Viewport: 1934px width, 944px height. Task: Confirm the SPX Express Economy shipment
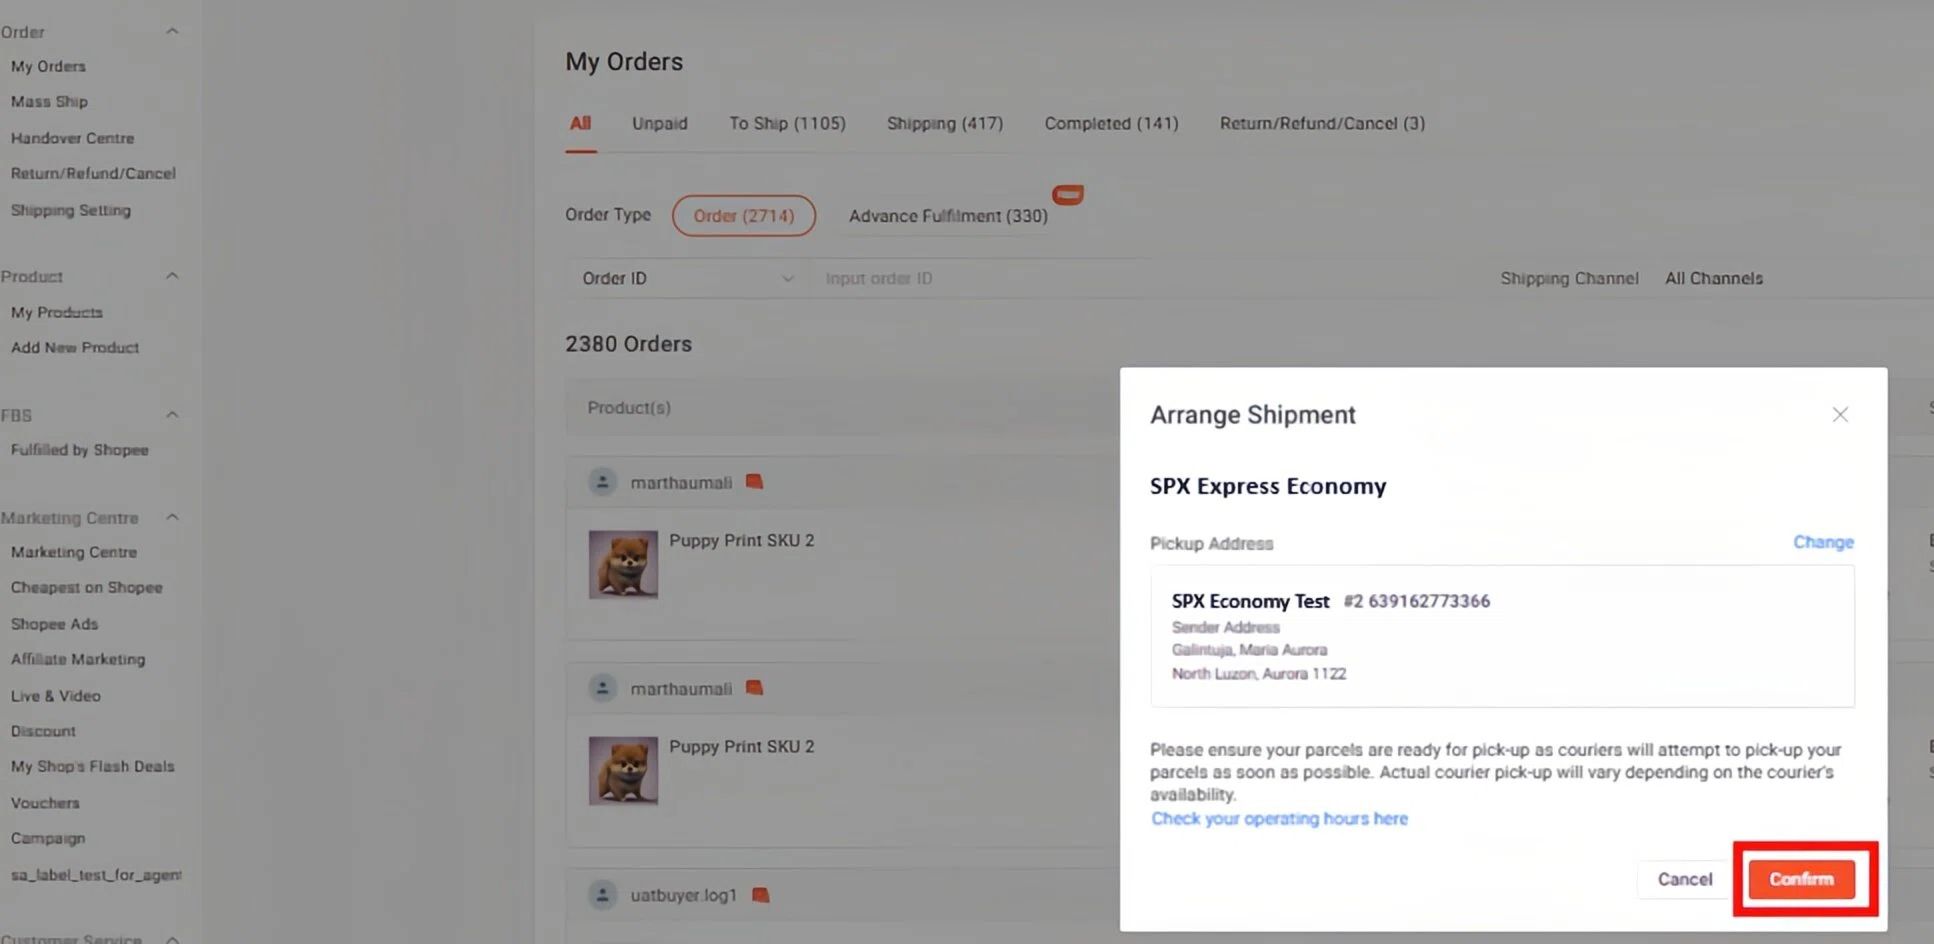[1801, 879]
